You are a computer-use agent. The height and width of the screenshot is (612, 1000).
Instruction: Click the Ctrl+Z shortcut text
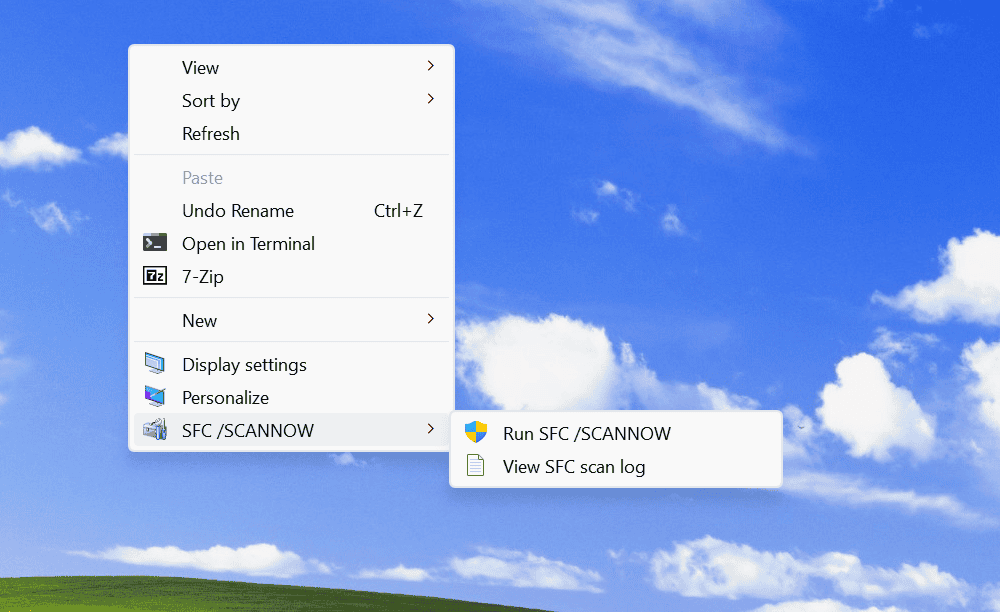pos(398,210)
